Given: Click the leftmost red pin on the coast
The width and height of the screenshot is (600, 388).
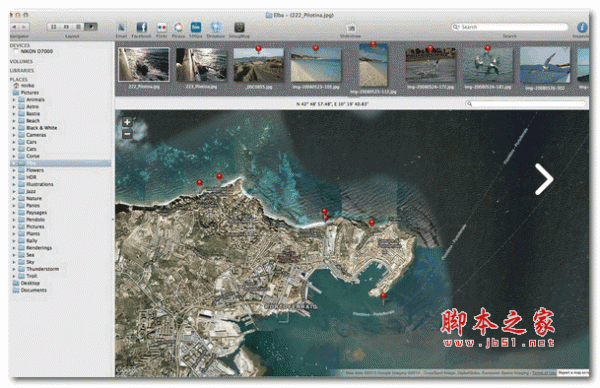Looking at the screenshot, I should click(199, 183).
